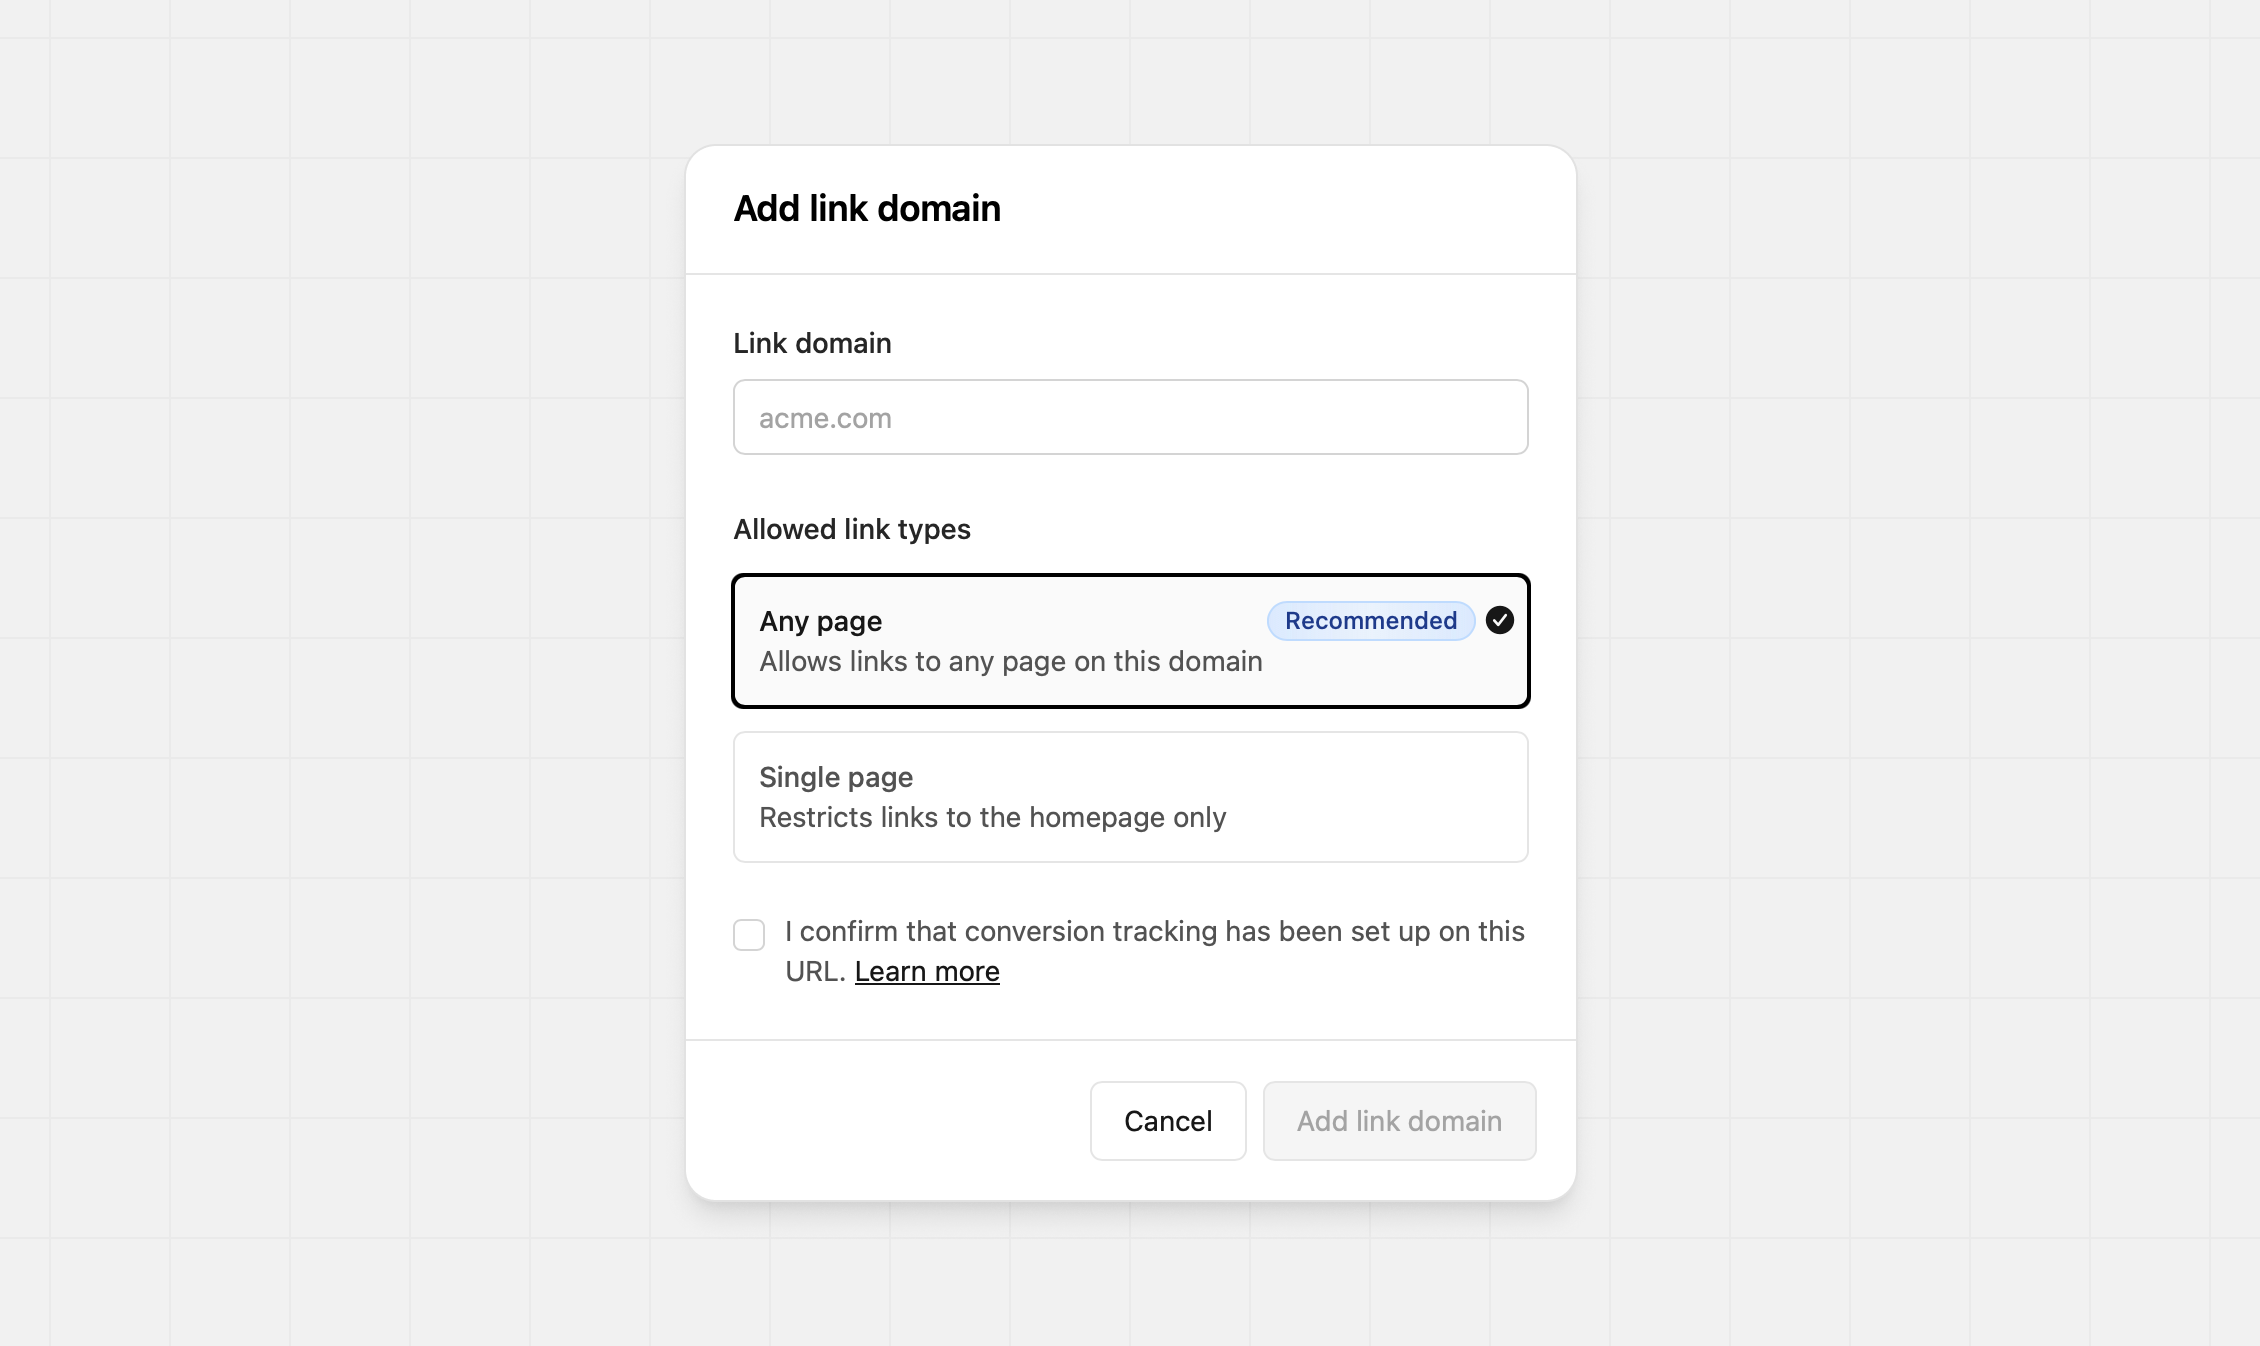Click the Single page title text
Image resolution: width=2260 pixels, height=1346 pixels.
tap(836, 777)
